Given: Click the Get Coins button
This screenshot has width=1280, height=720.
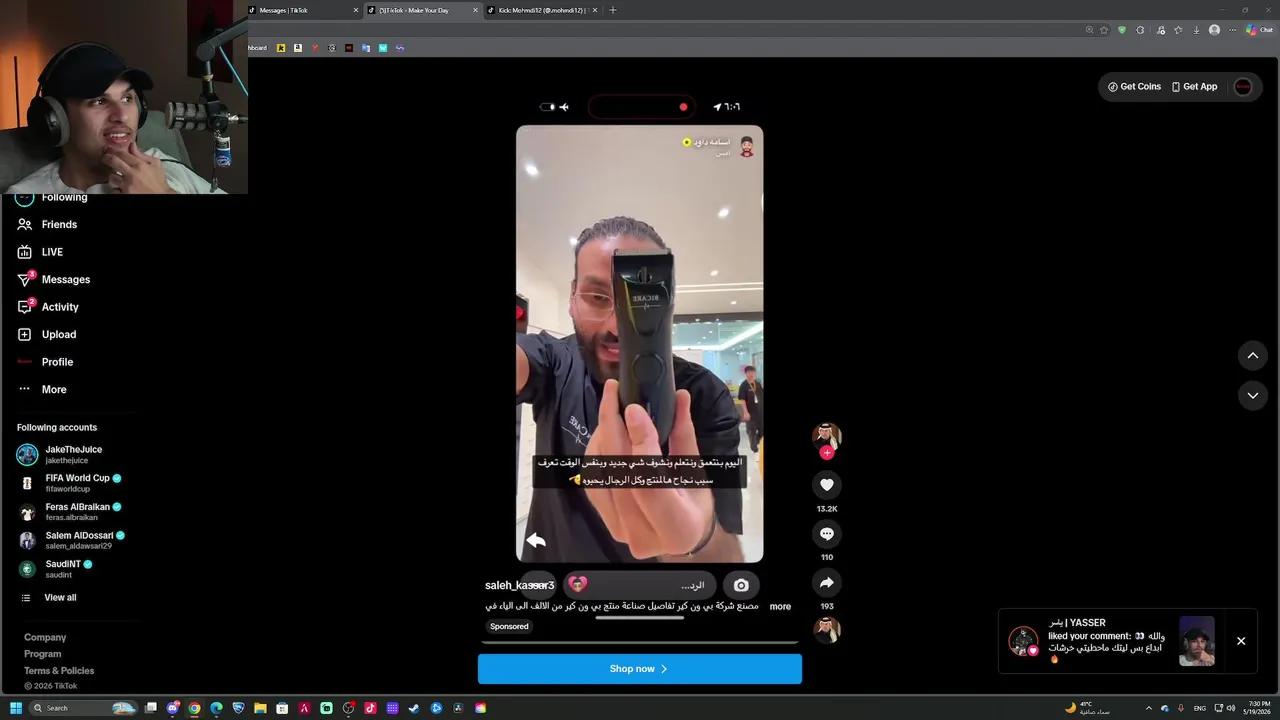Looking at the screenshot, I should coord(1134,87).
